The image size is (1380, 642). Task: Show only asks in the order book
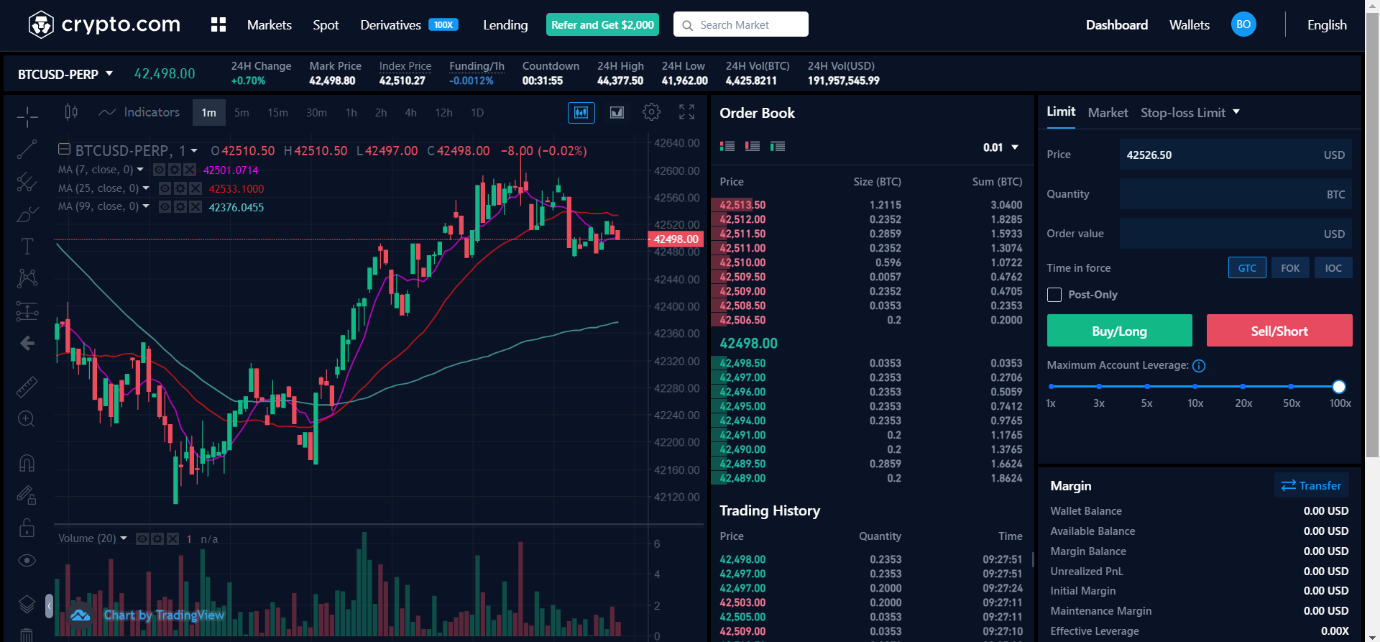(752, 146)
